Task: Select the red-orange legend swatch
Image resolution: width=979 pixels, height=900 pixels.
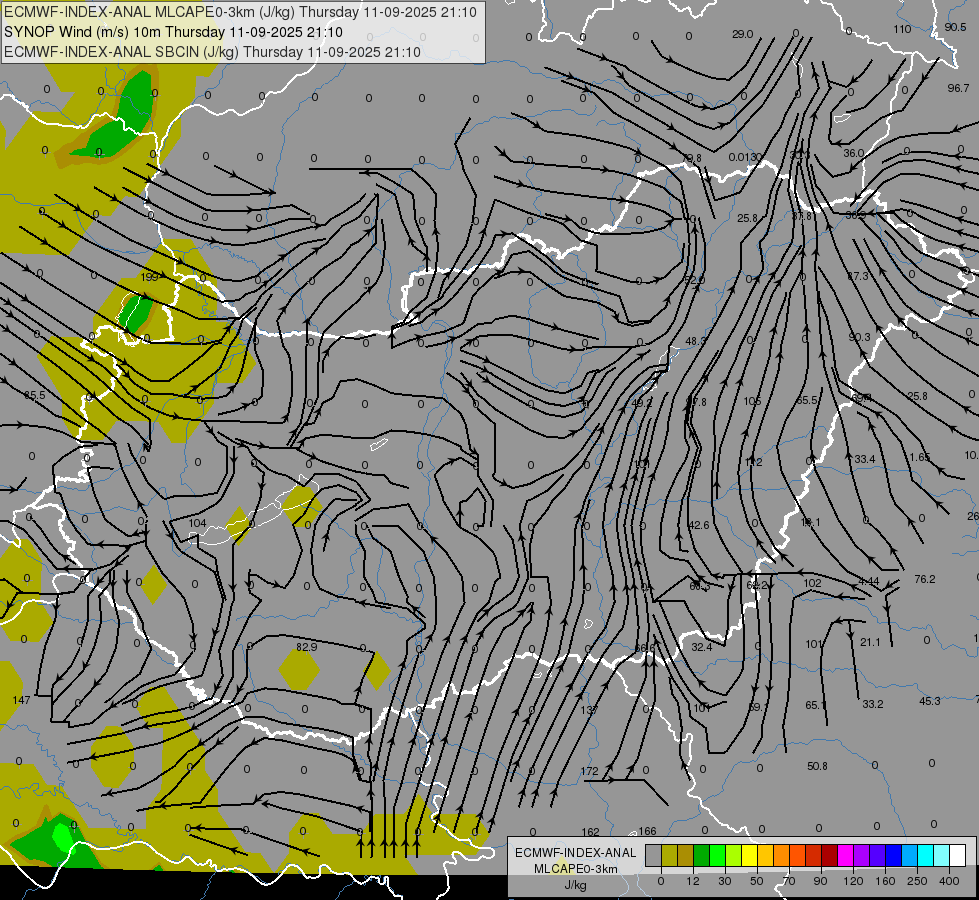Action: 798,855
